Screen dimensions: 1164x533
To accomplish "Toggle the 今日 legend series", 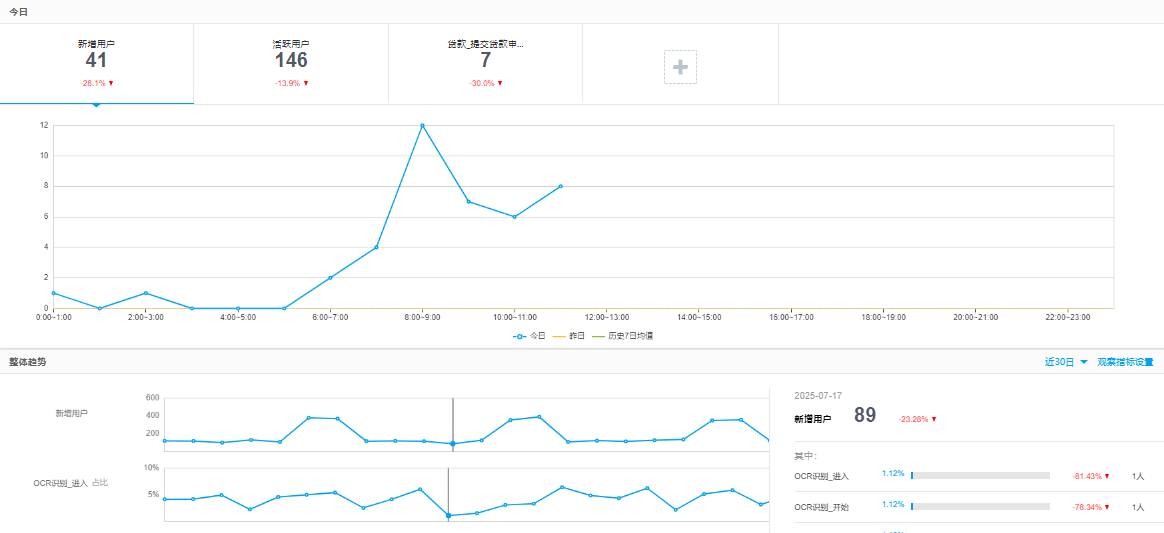I will tap(529, 336).
